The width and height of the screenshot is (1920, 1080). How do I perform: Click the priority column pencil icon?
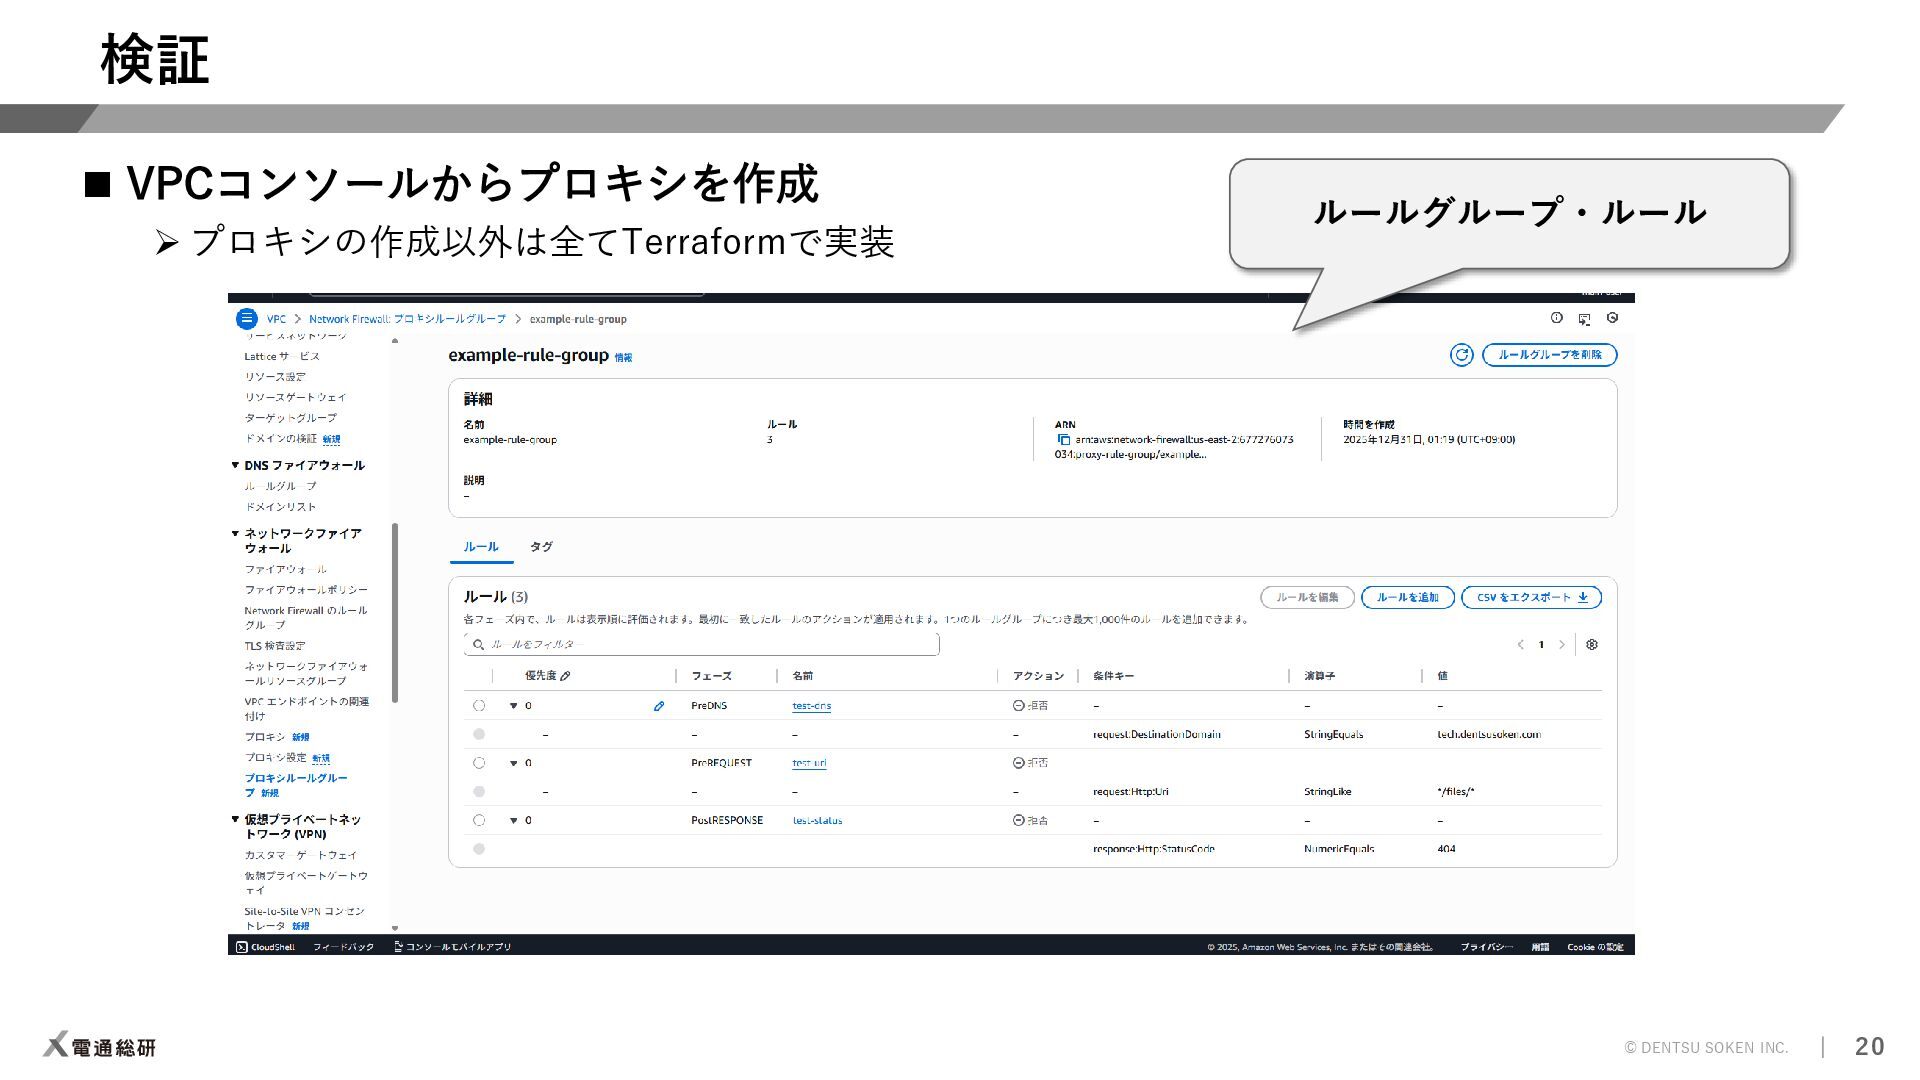click(566, 677)
